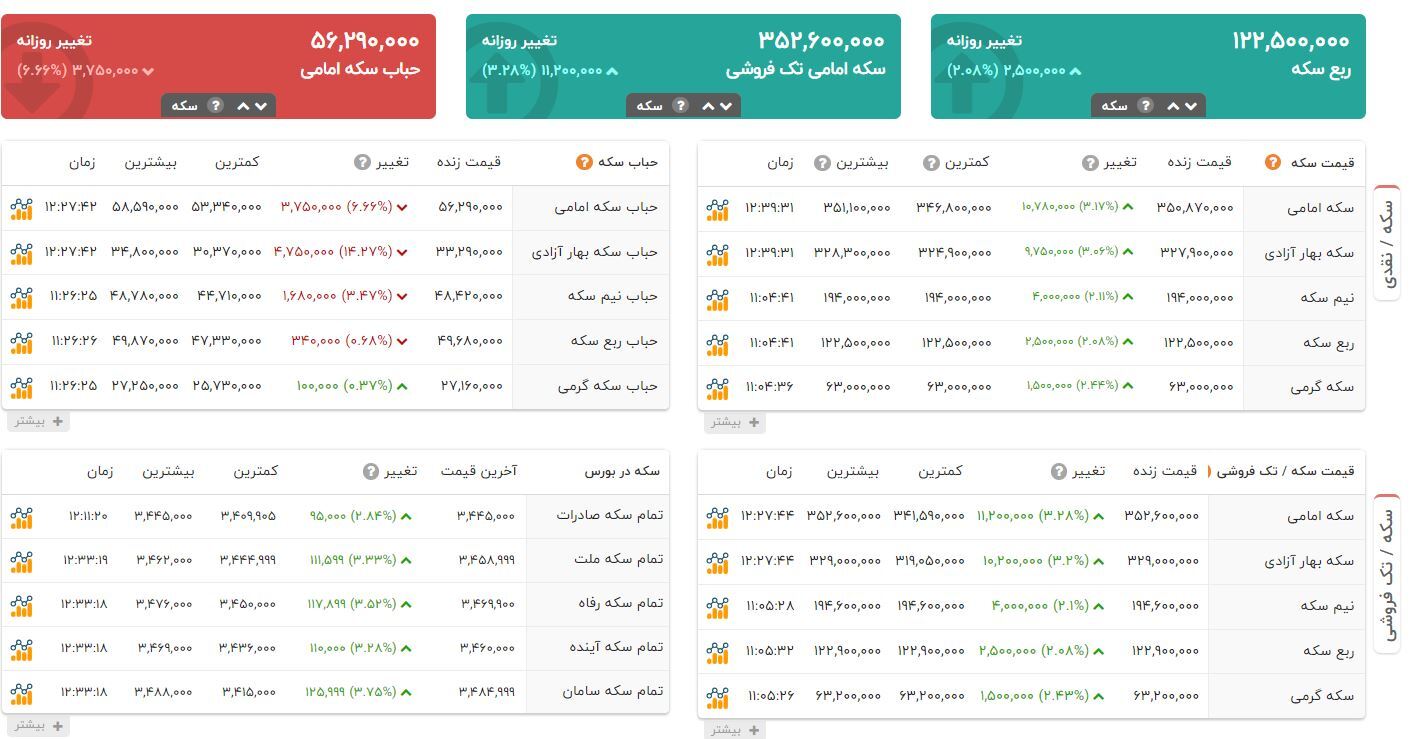This screenshot has width=1422, height=739.
Task: Click up chevron on سکه امامی تک فروشی card
Action: coord(708,106)
